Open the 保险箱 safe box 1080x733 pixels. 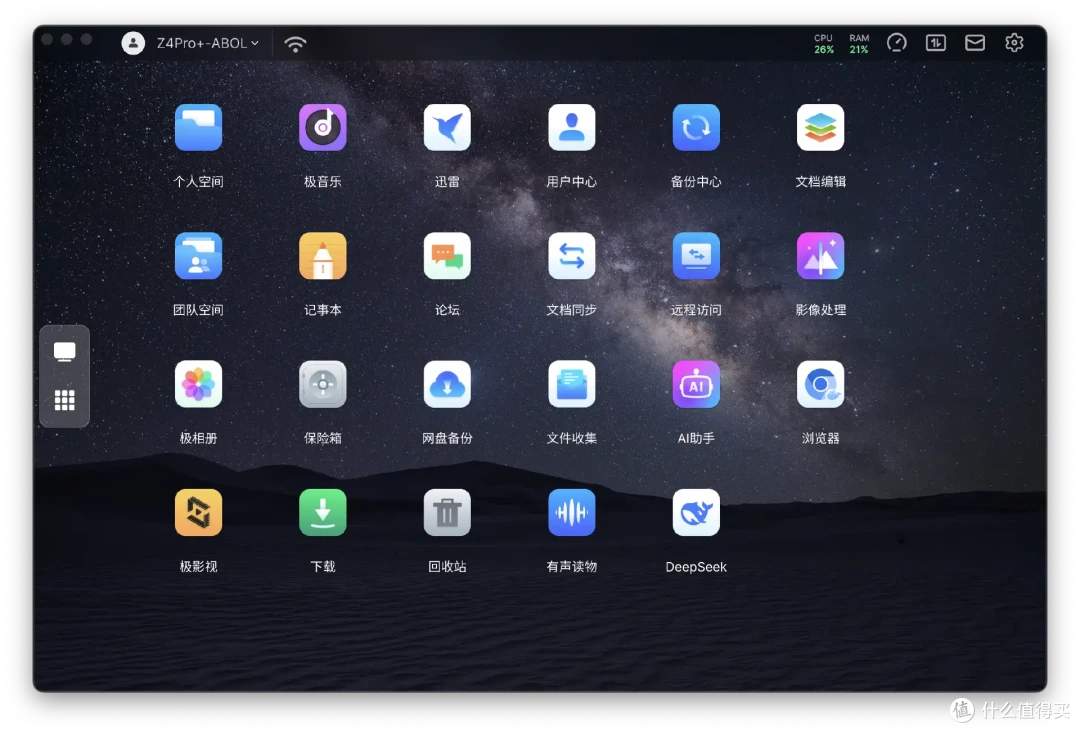322,384
